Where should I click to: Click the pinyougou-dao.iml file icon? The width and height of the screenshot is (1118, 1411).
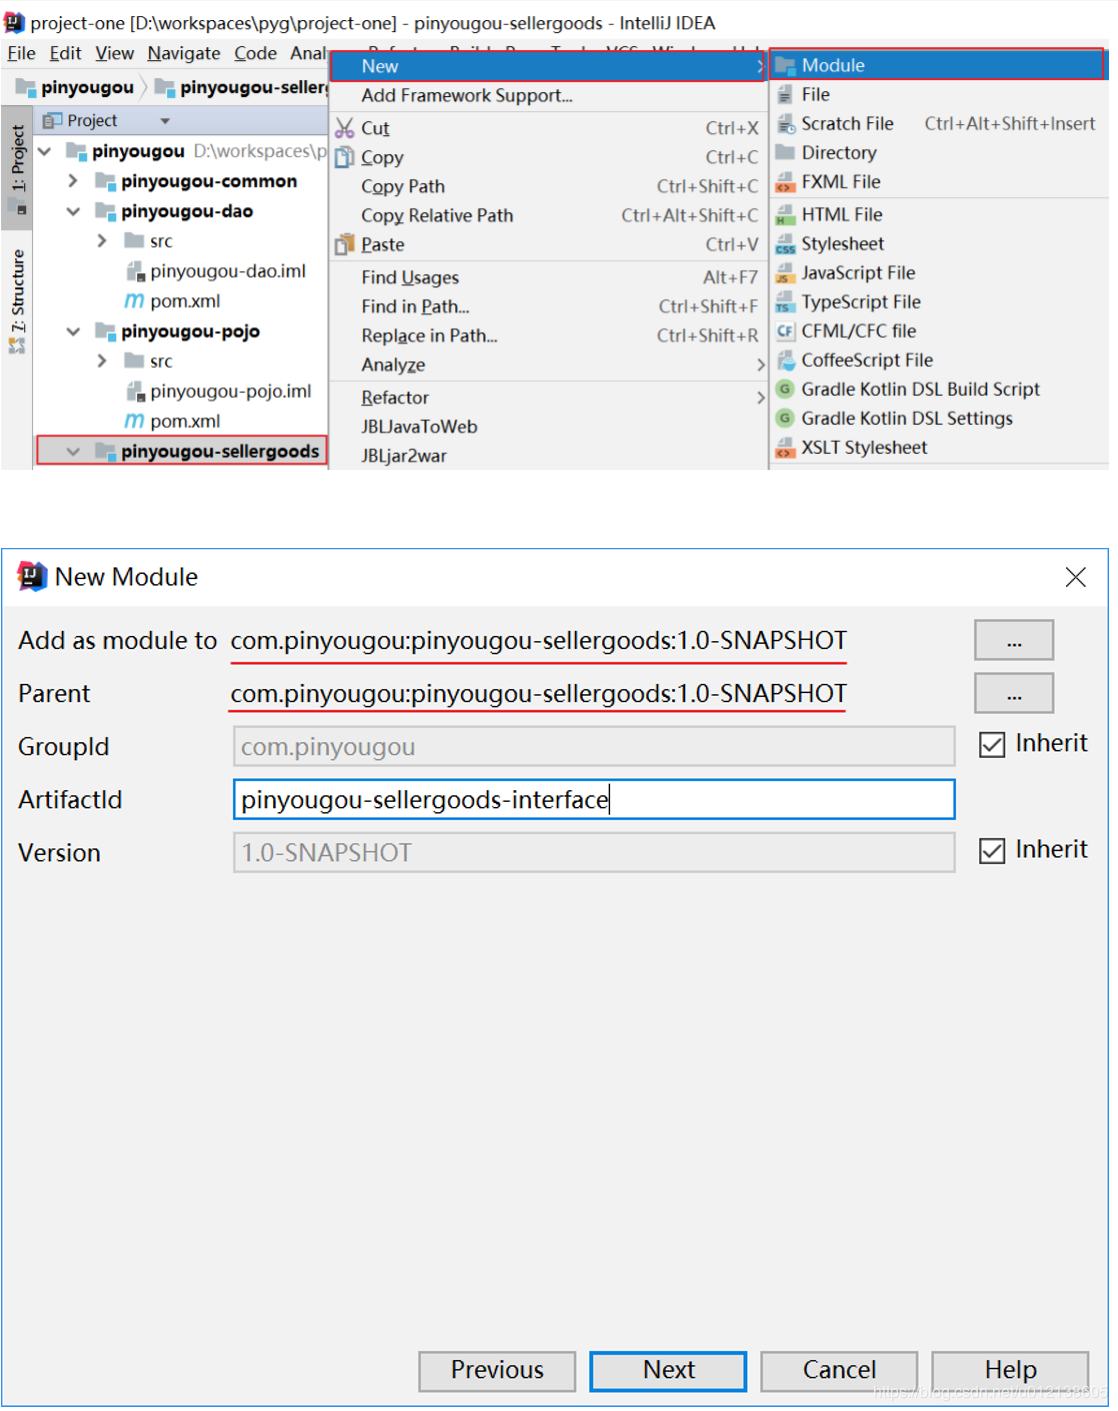pyautogui.click(x=135, y=271)
